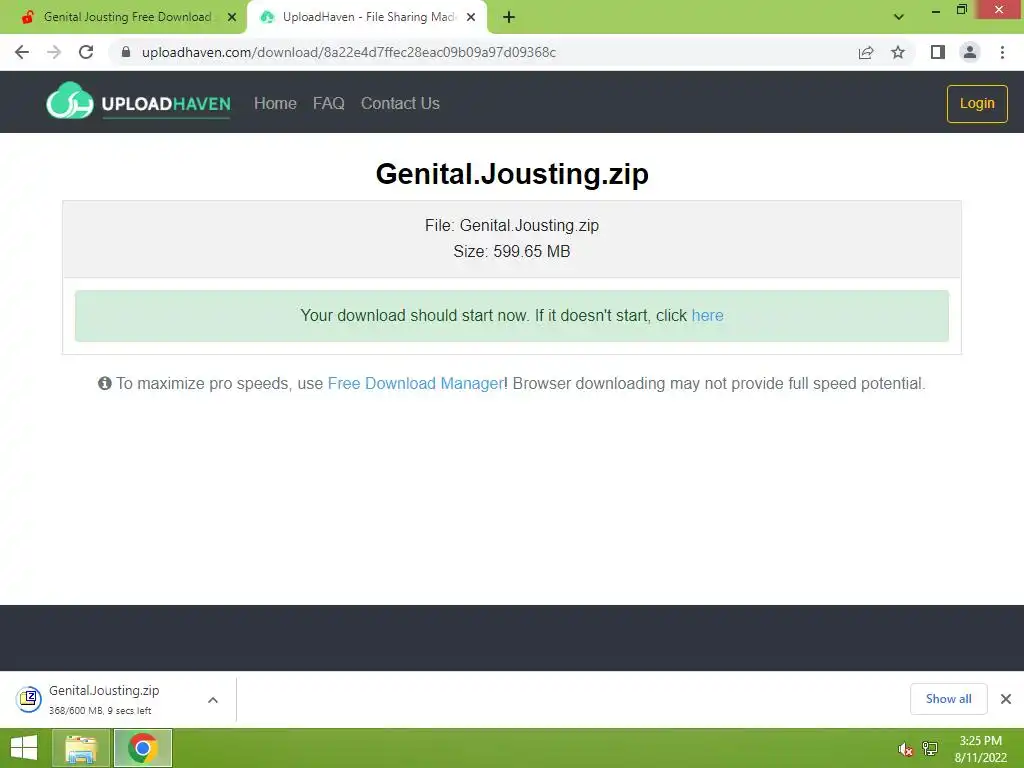
Task: Click the network tray icon
Action: click(x=930, y=749)
